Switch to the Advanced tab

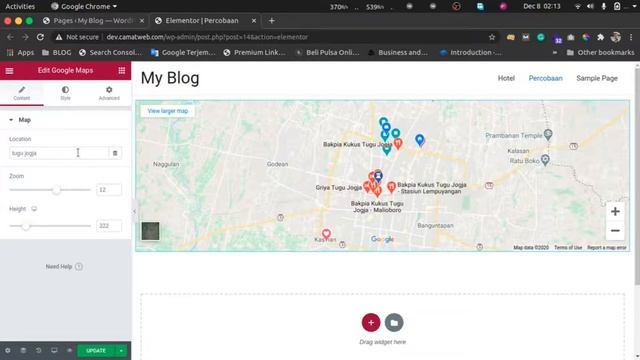pyautogui.click(x=109, y=93)
